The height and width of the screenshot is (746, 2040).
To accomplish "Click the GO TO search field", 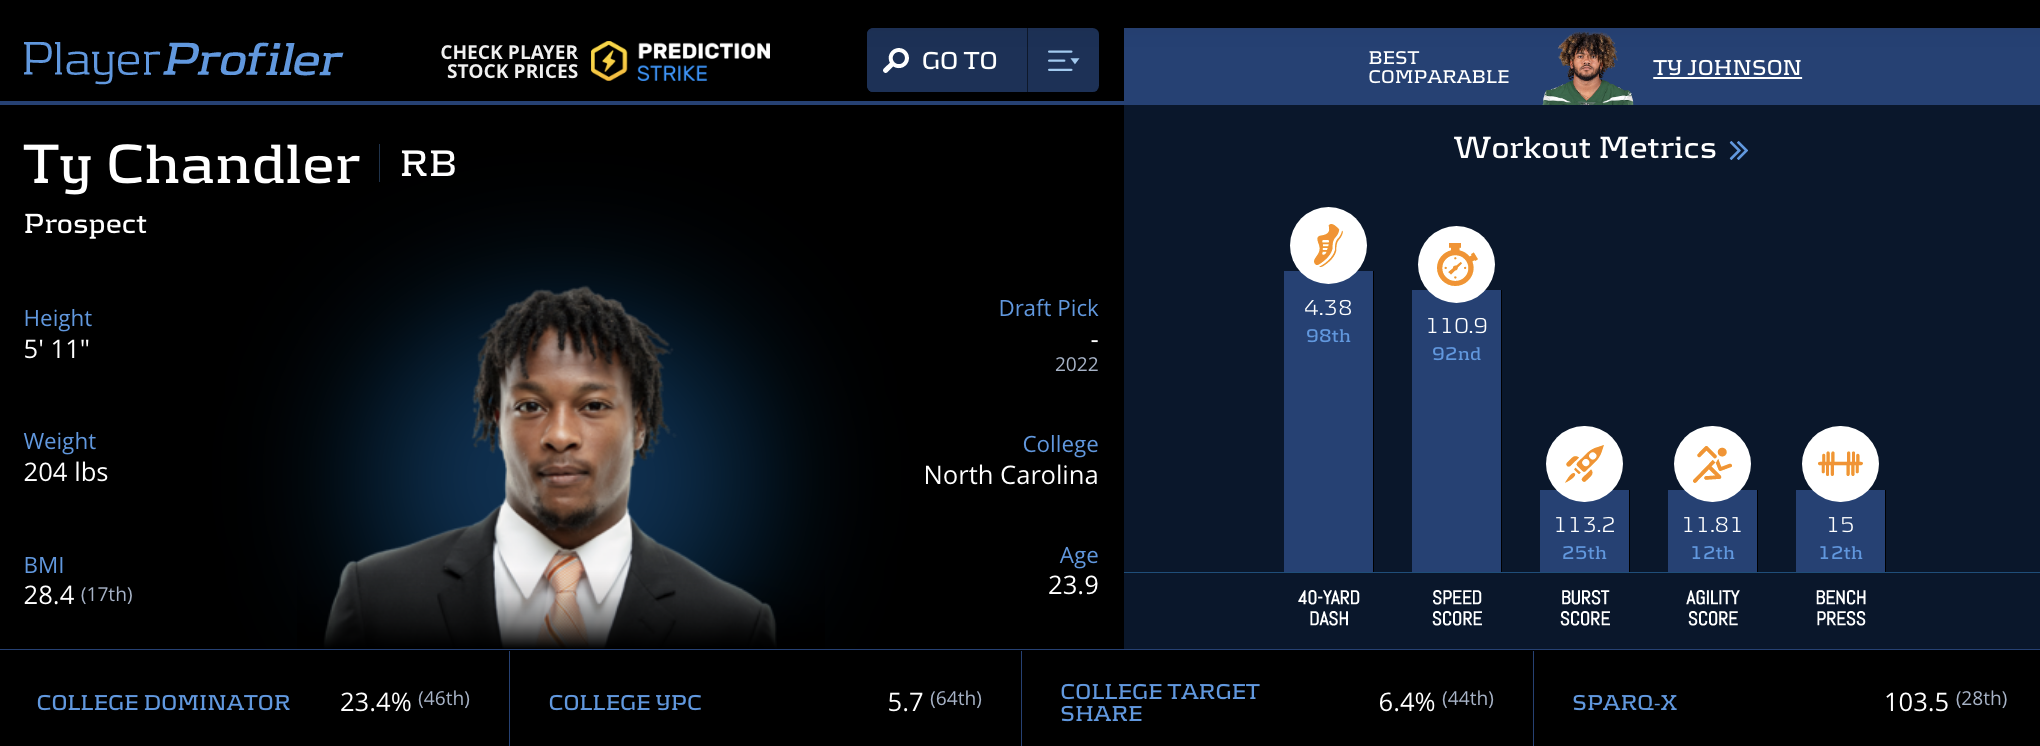I will [x=959, y=61].
